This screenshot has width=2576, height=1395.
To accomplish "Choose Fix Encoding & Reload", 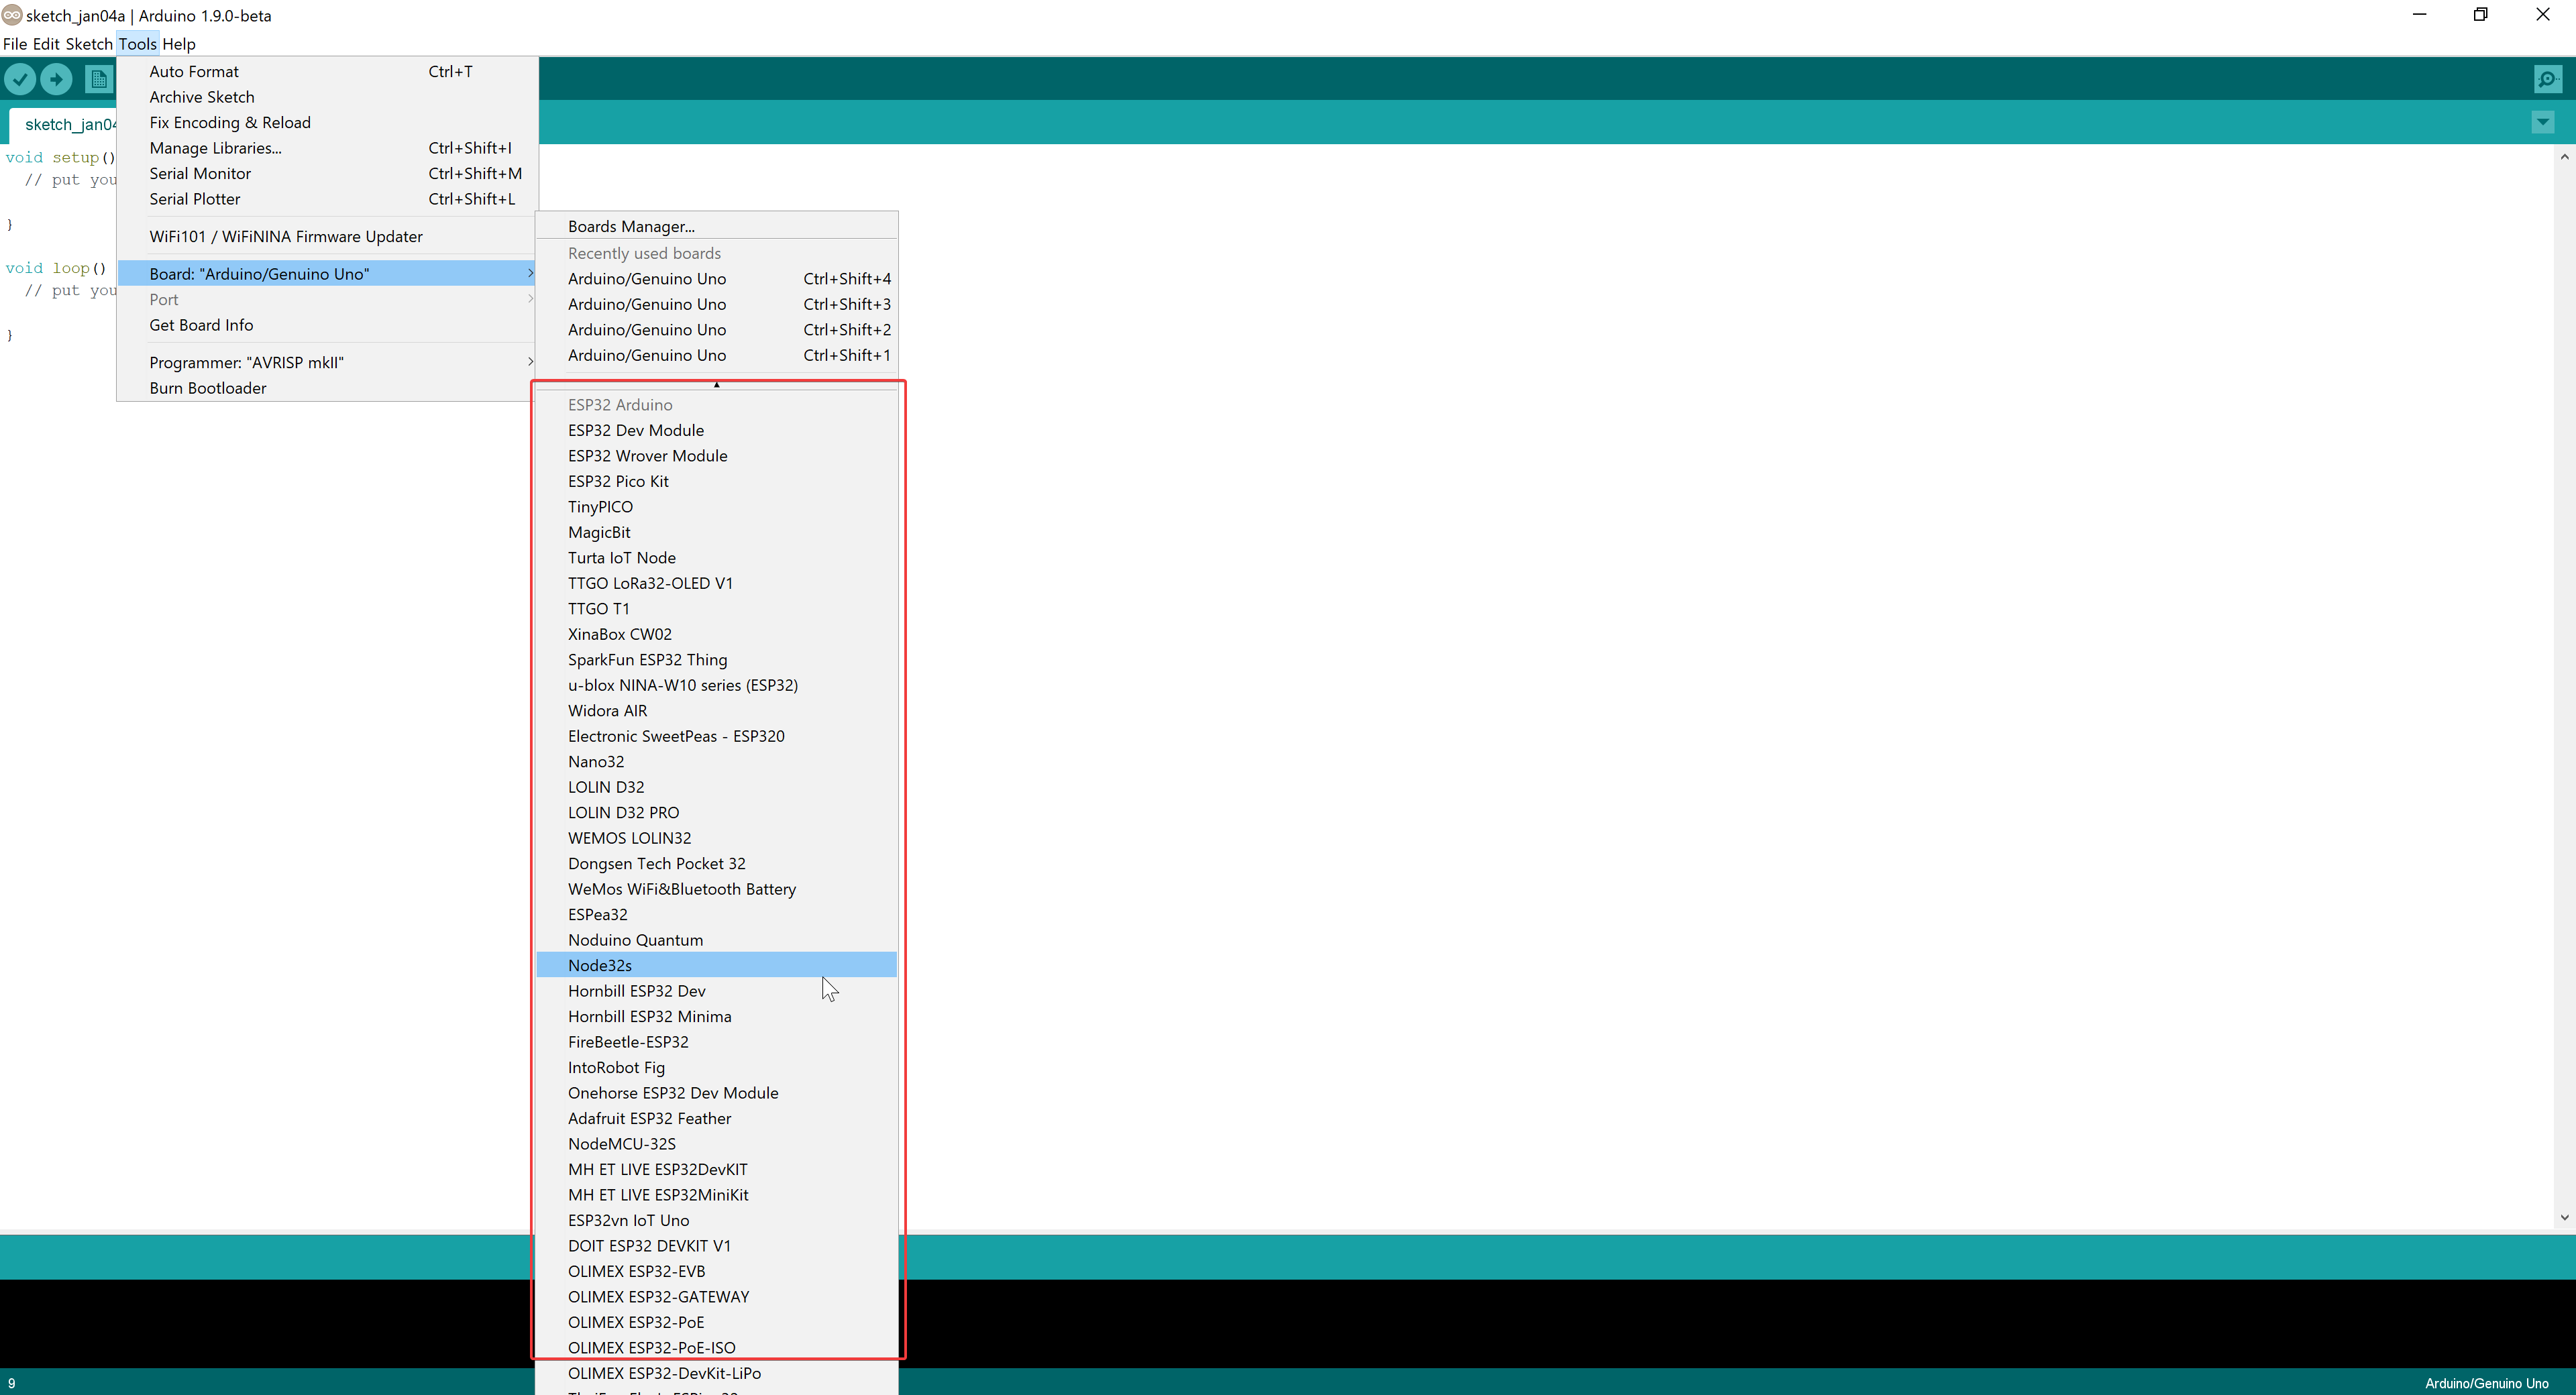I will pyautogui.click(x=327, y=123).
